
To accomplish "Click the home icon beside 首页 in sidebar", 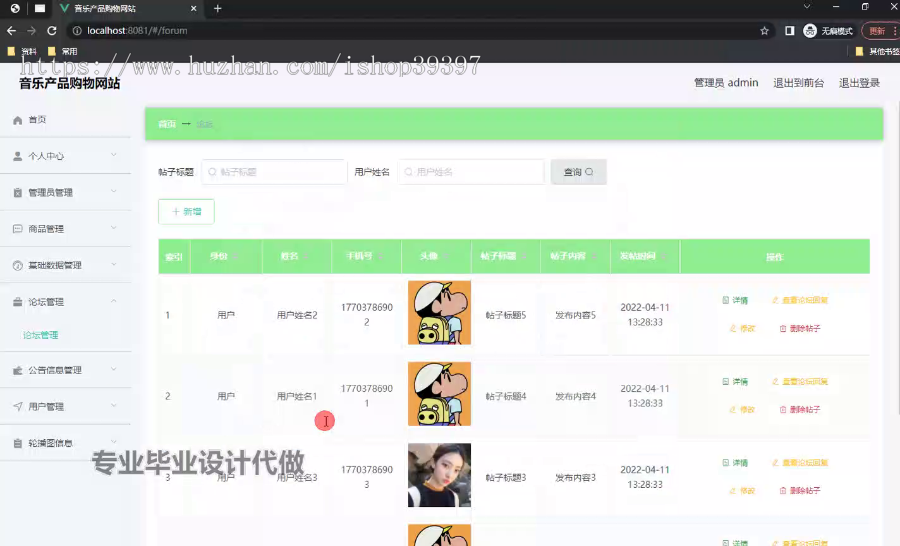I will (18, 120).
